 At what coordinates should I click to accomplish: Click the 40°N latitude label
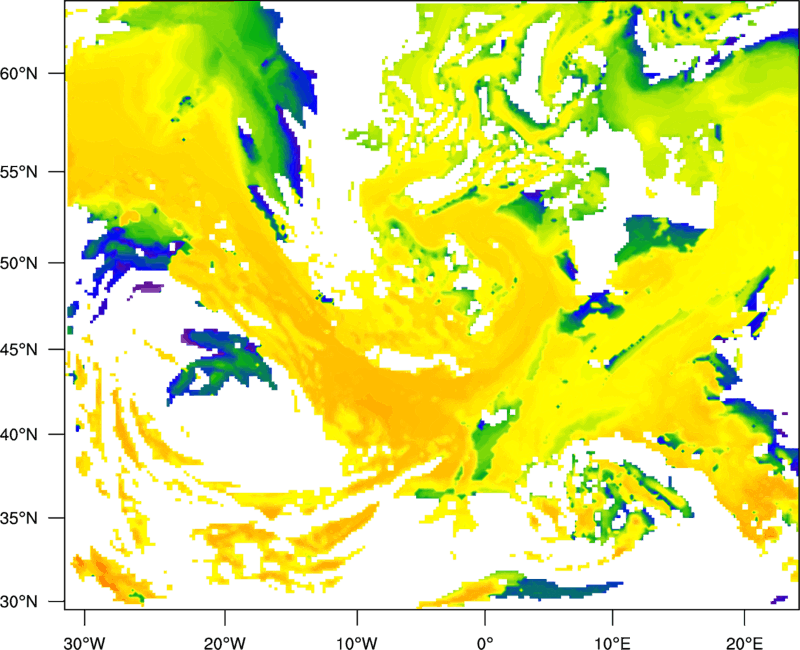(x=19, y=435)
